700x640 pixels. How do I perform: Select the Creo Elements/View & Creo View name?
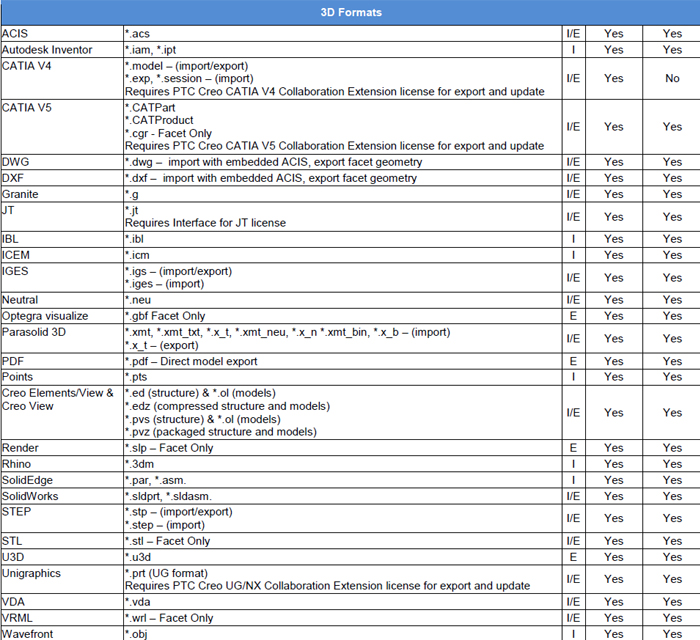coord(58,399)
